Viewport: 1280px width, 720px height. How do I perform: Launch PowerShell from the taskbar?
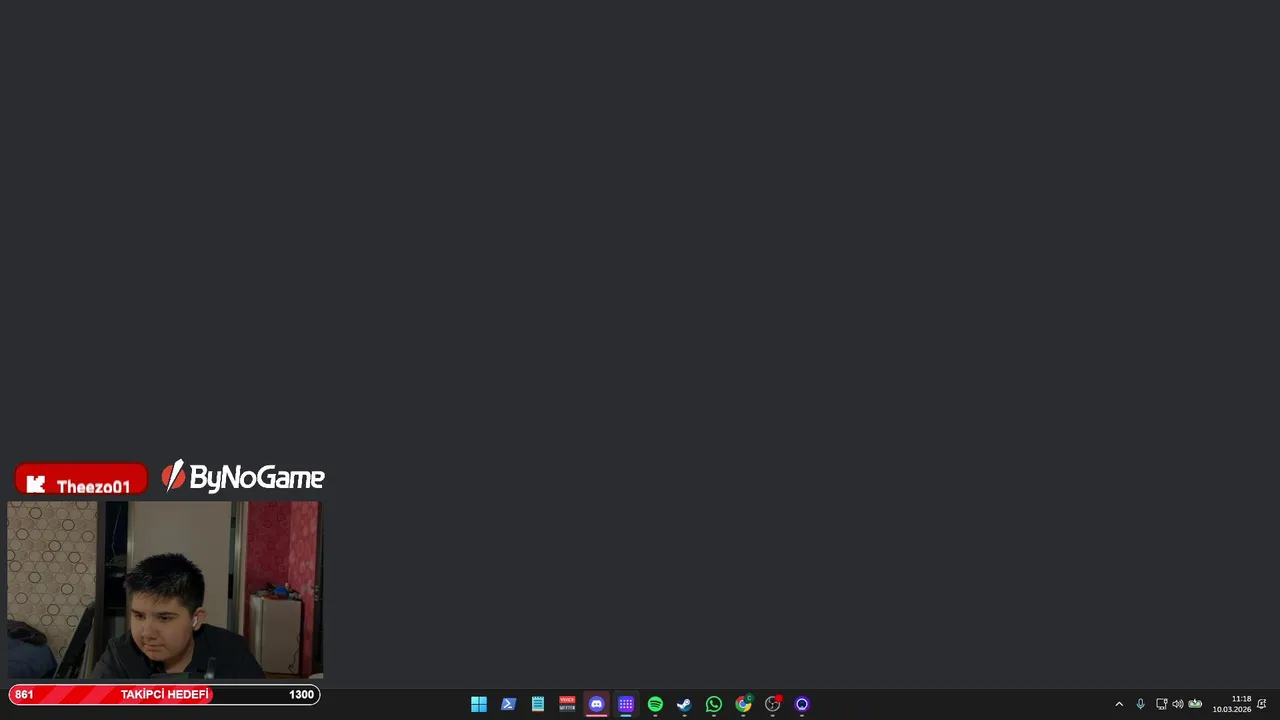tap(508, 704)
